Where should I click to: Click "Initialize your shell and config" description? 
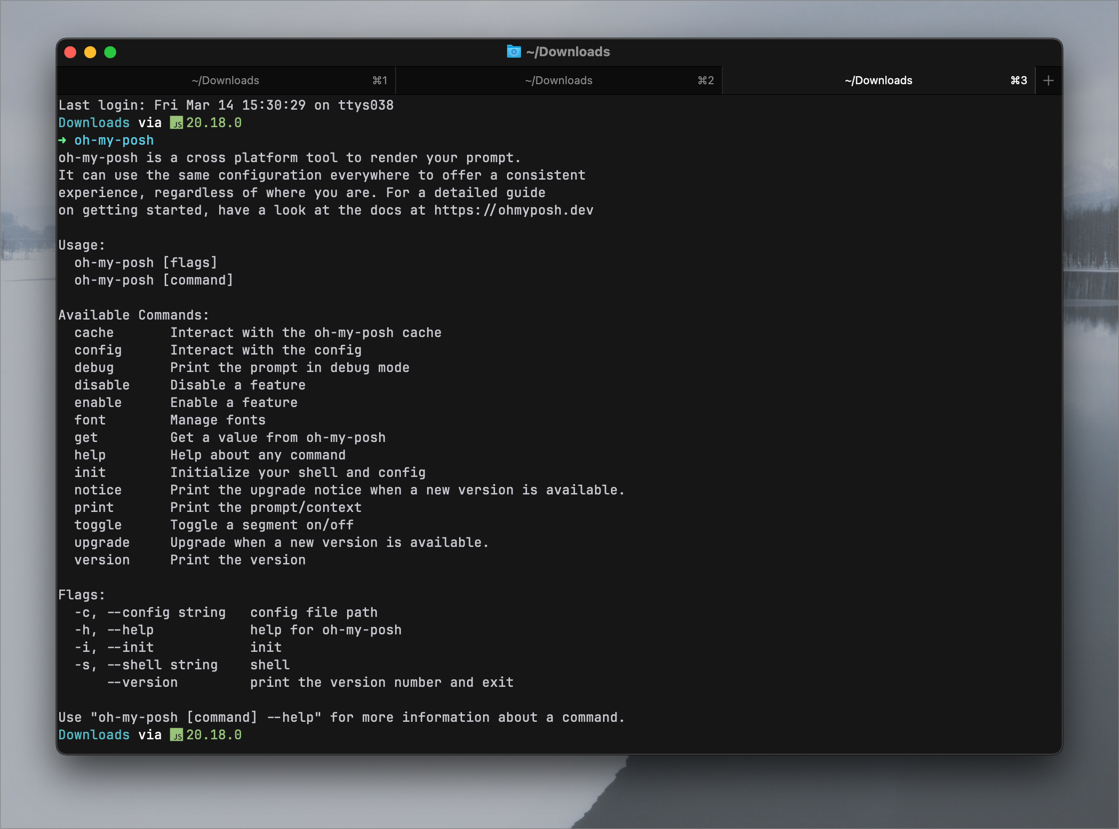click(x=298, y=472)
